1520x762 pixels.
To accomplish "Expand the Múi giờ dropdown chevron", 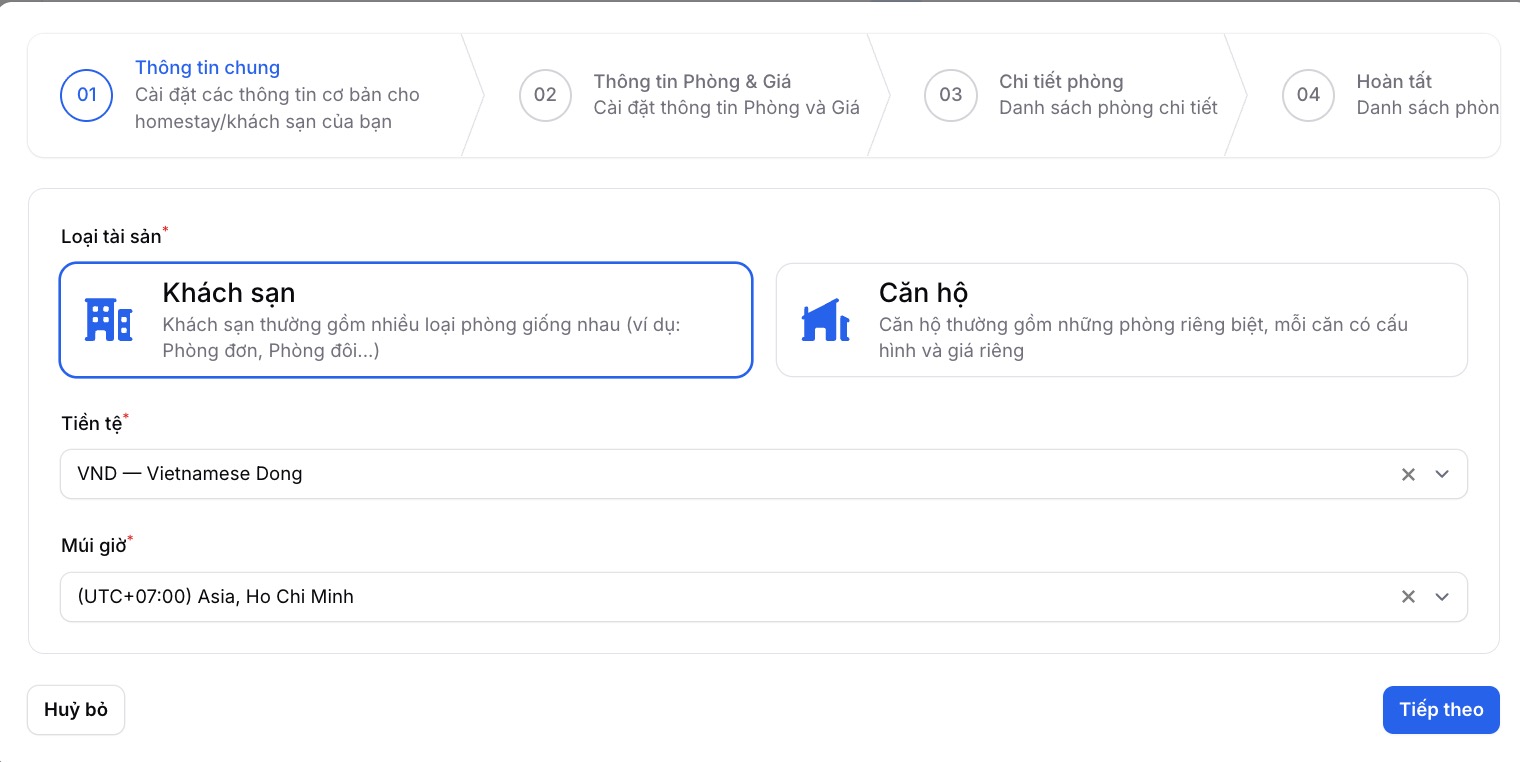I will (x=1442, y=597).
